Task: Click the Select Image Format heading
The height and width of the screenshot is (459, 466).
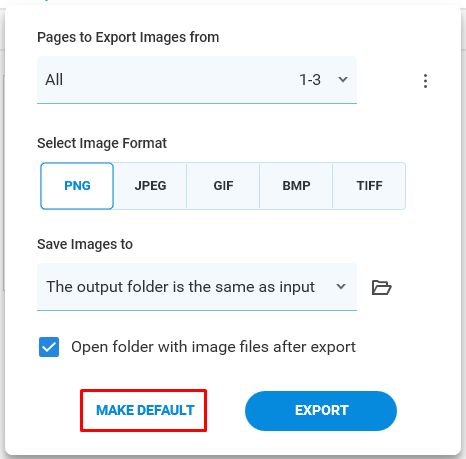Action: coord(102,143)
